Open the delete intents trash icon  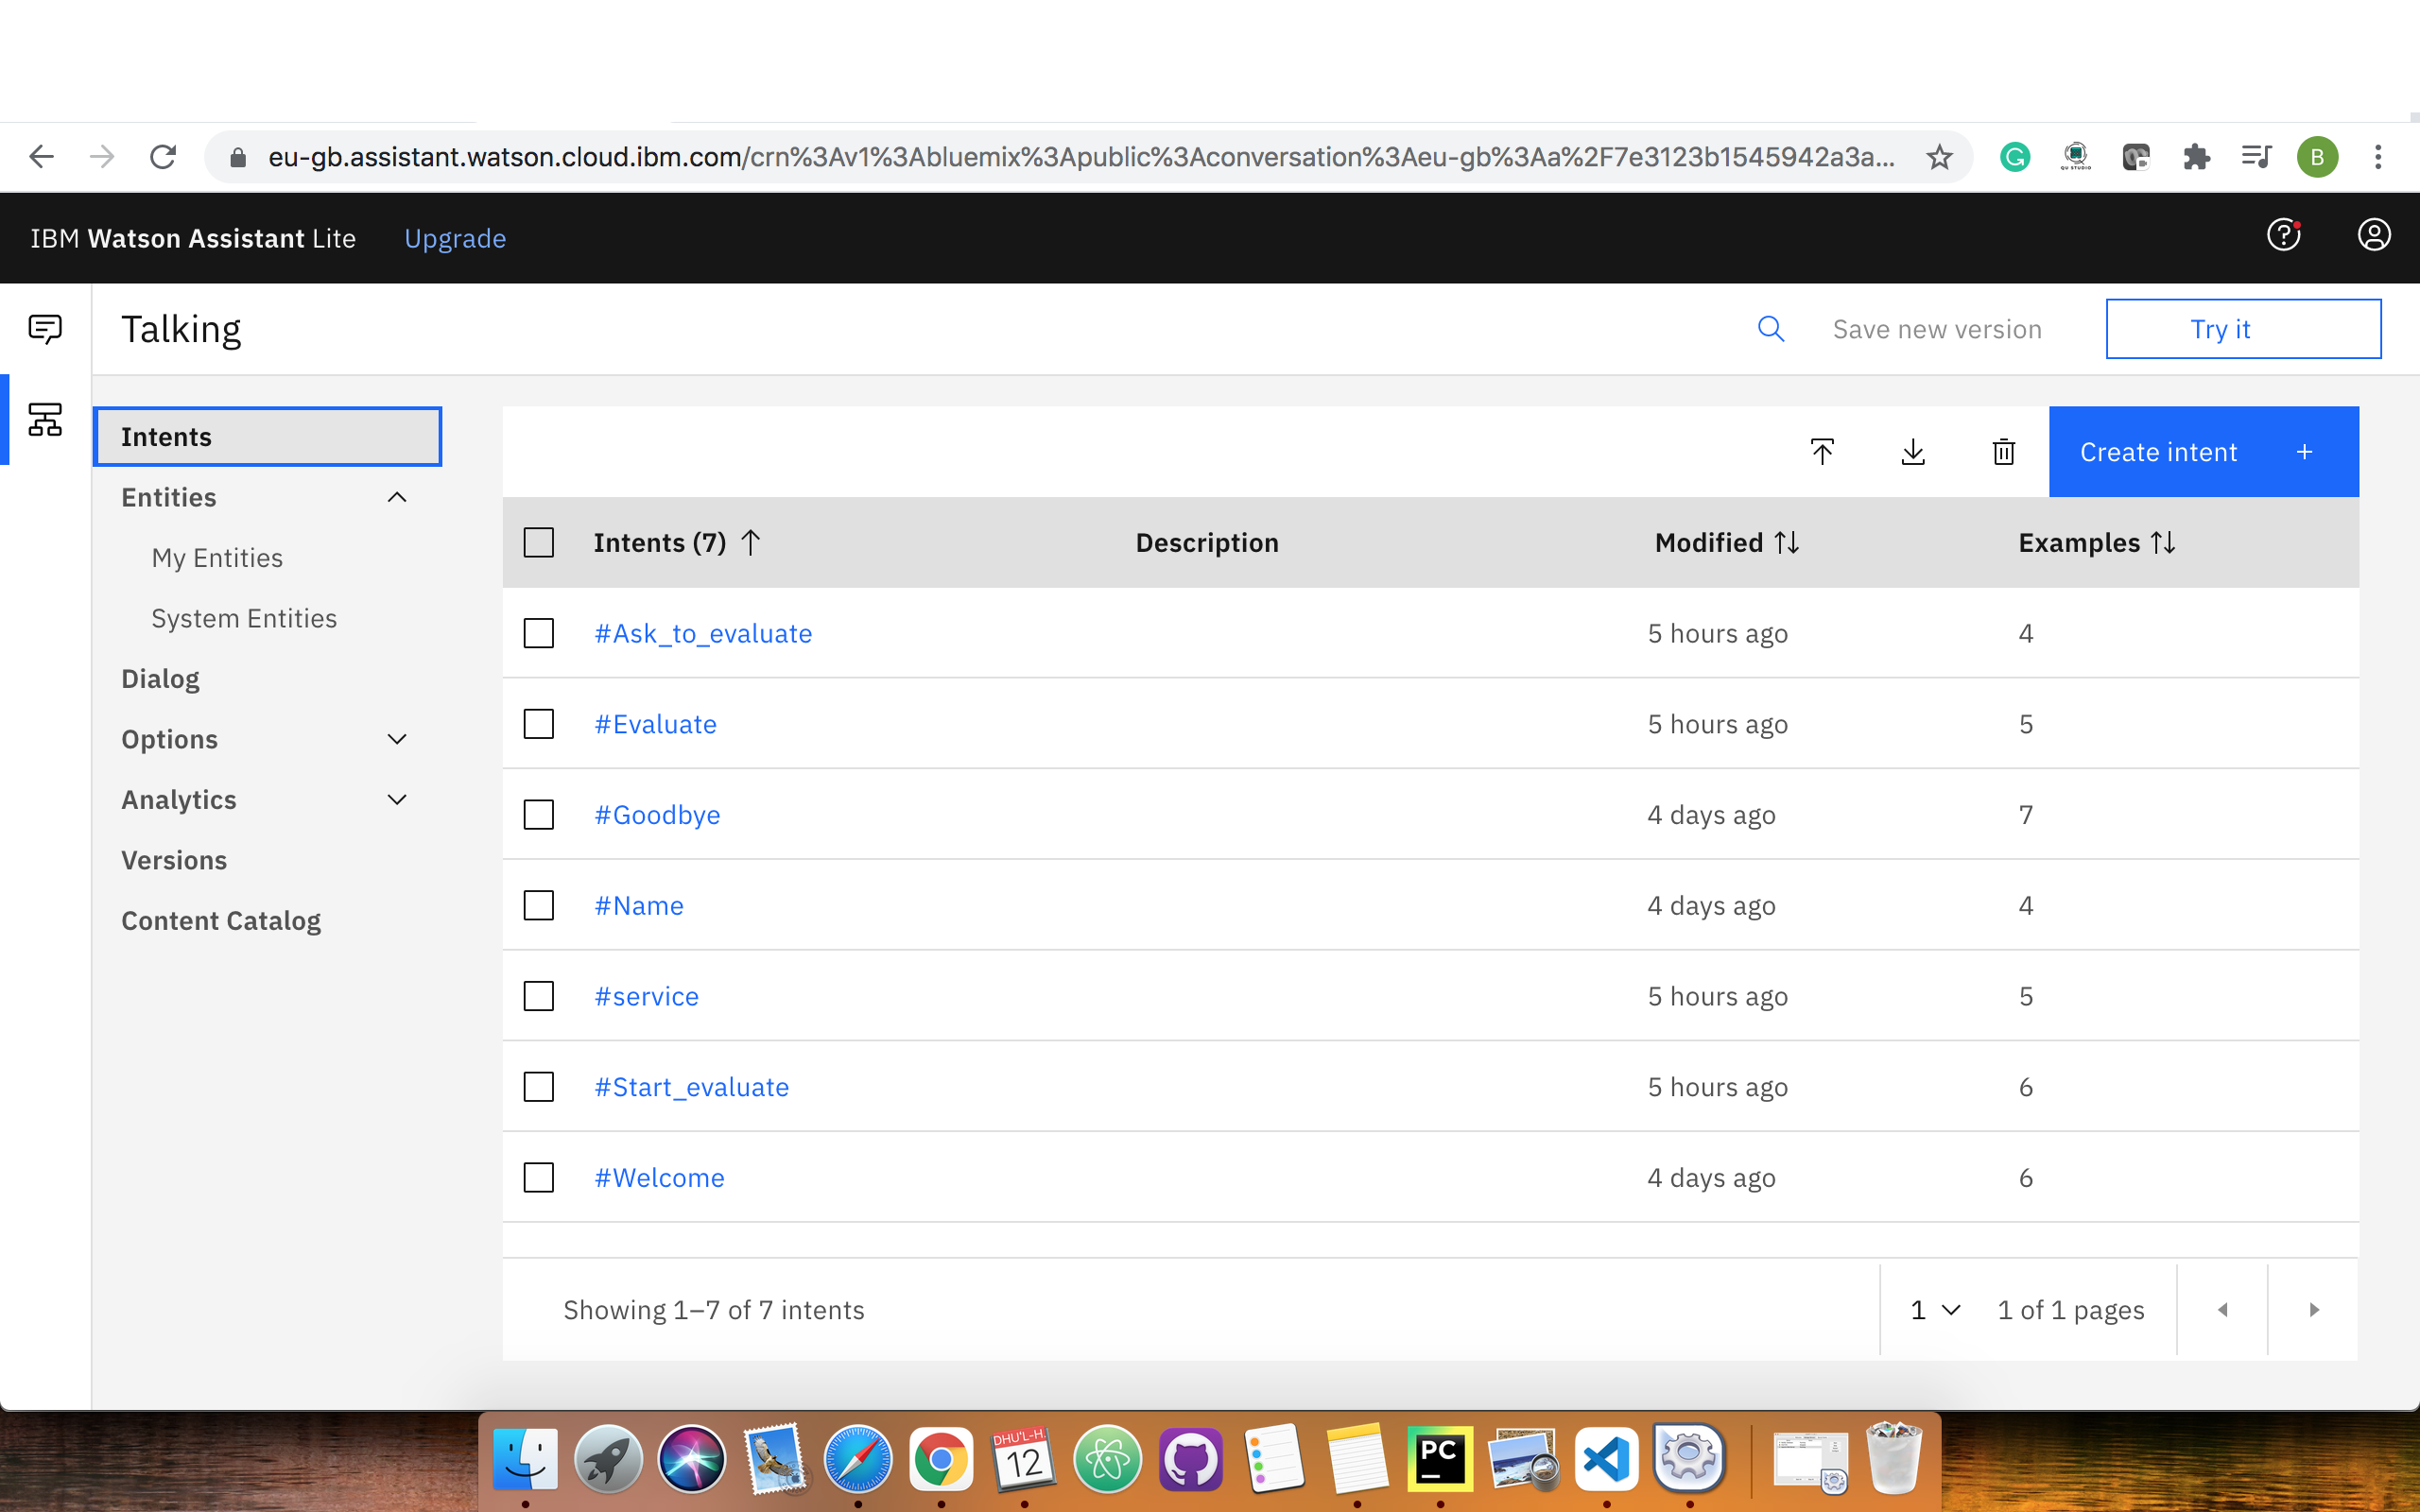[x=2003, y=451]
